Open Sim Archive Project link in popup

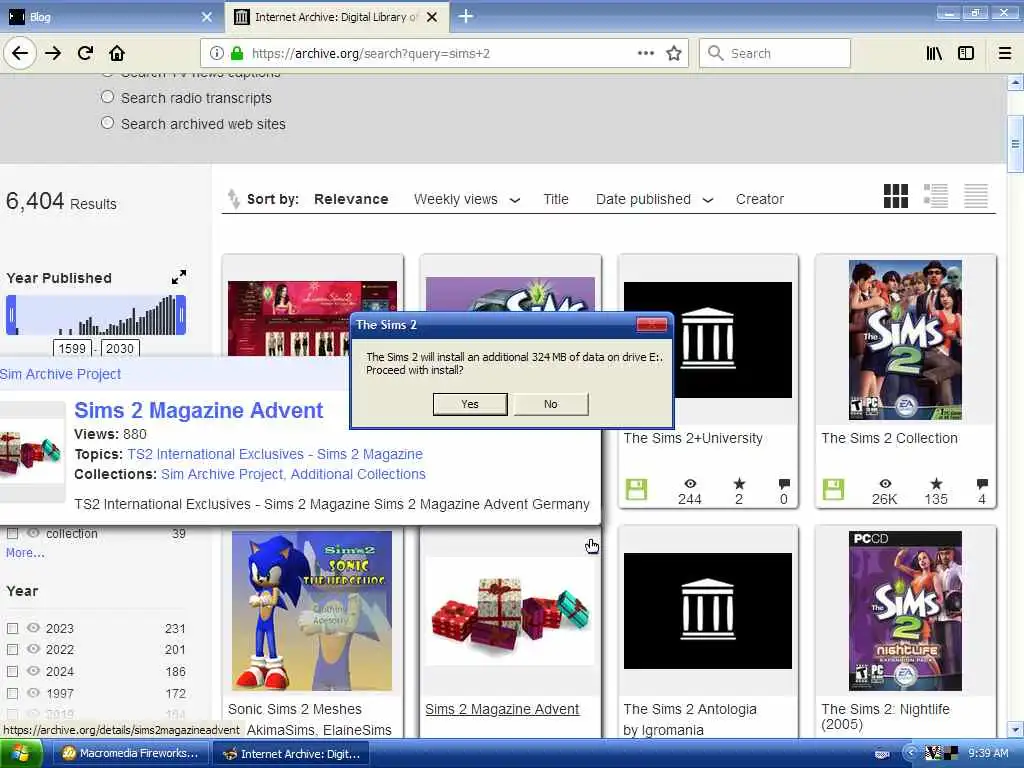(x=60, y=374)
